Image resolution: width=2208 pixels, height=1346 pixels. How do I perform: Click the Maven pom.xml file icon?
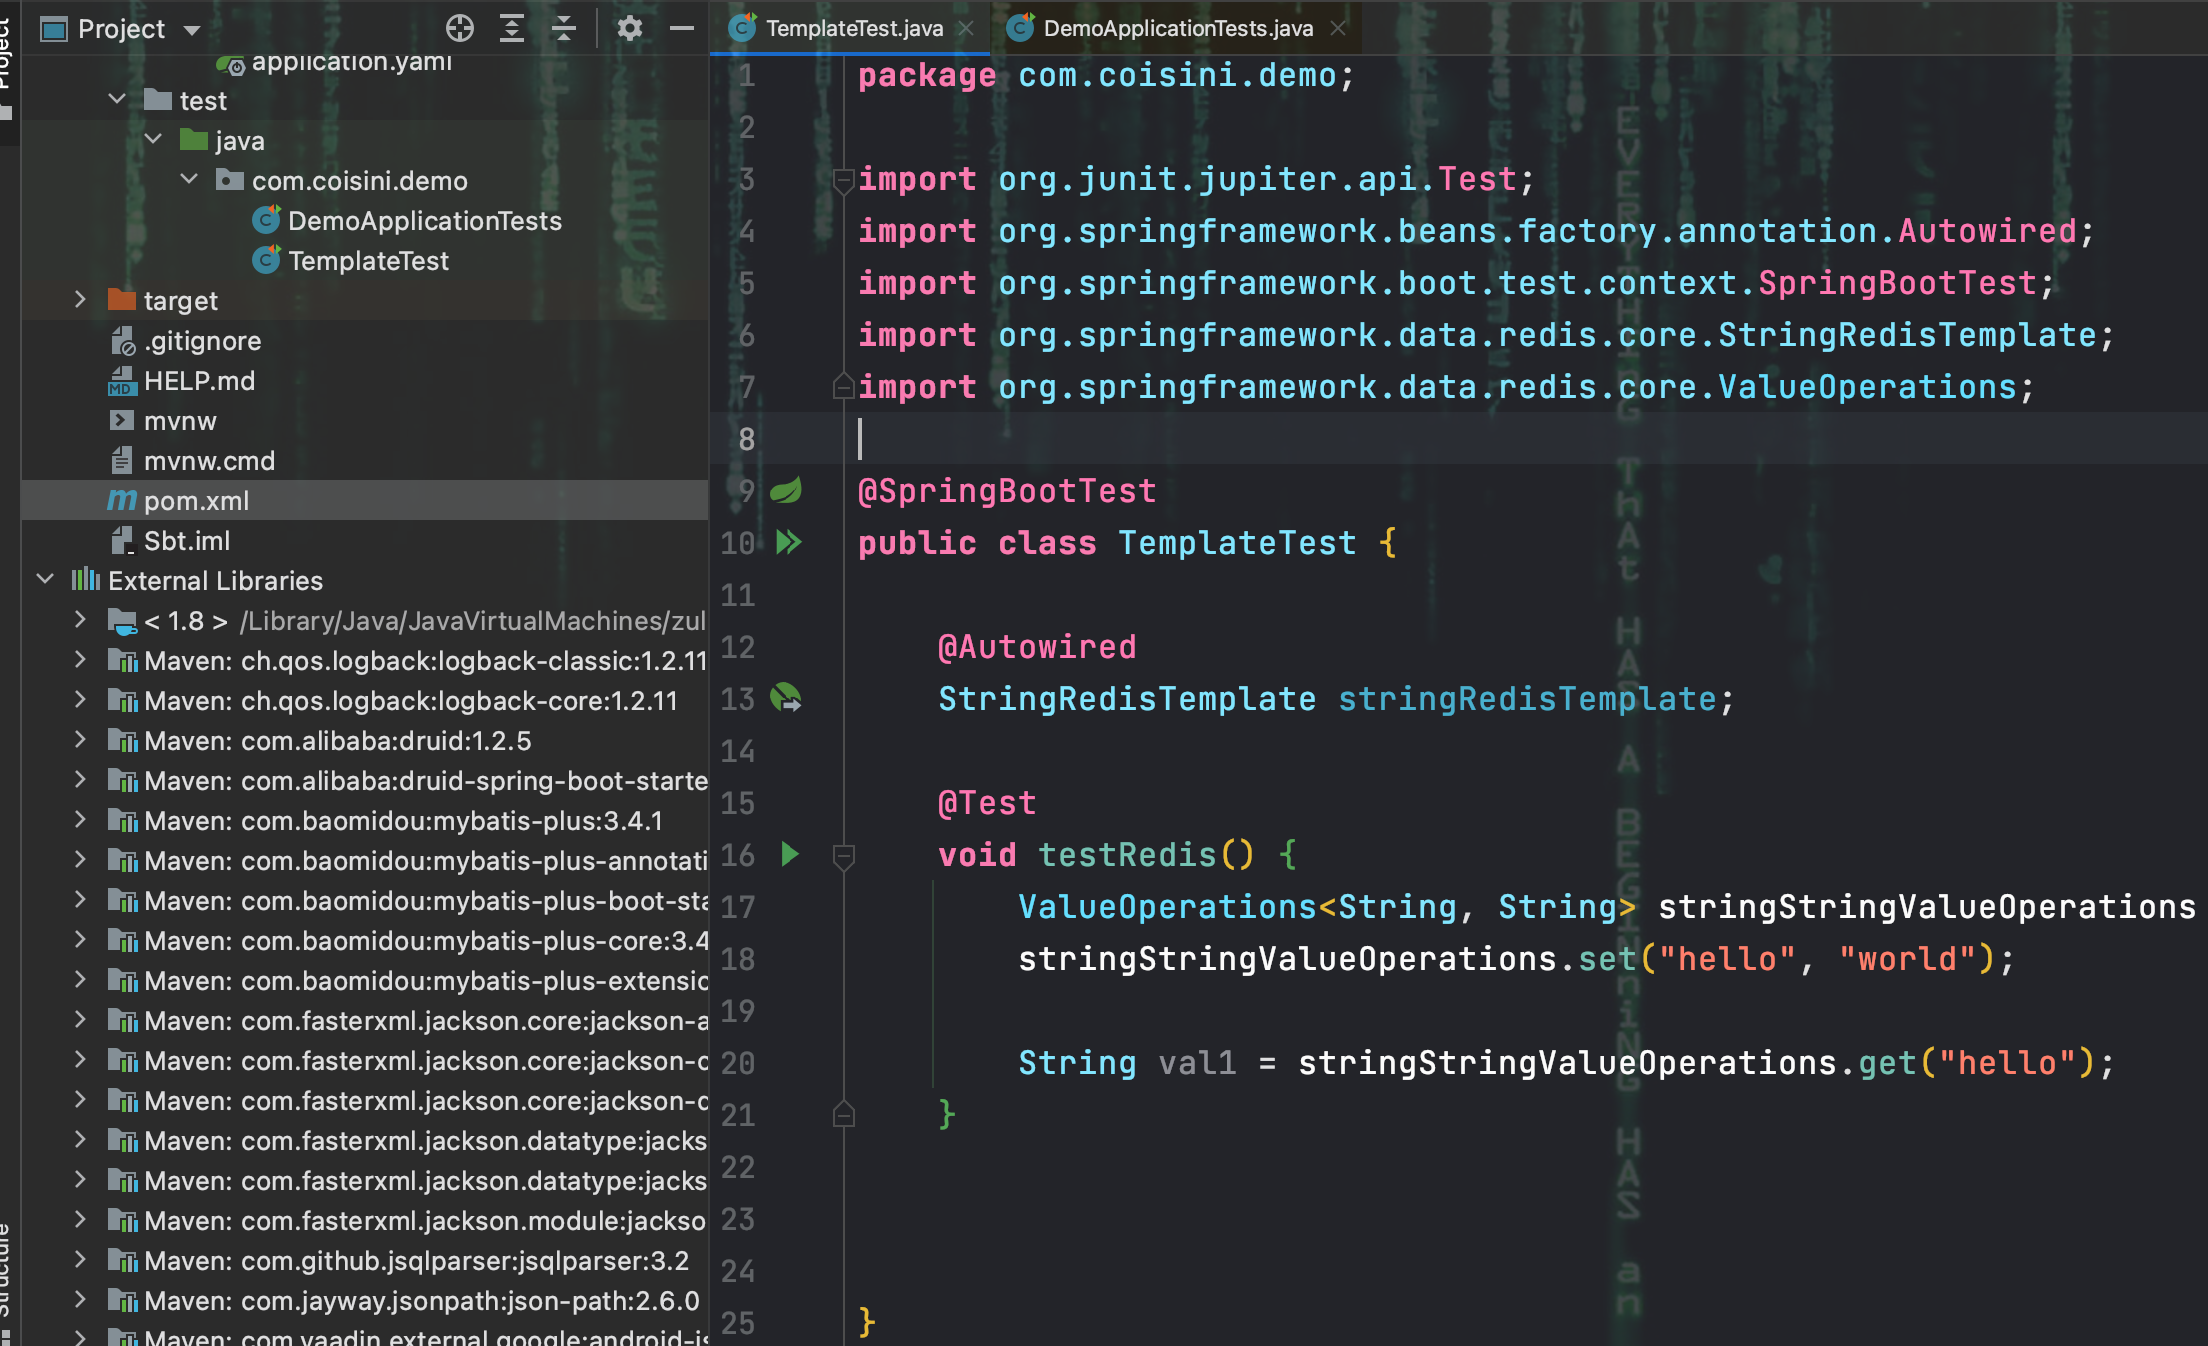[122, 500]
